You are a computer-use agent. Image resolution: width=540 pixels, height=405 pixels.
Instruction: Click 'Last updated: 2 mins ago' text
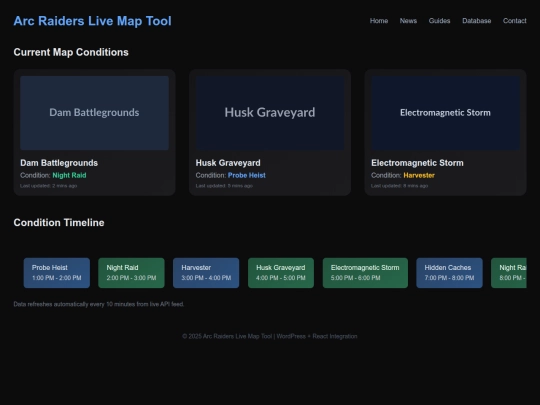(x=49, y=186)
